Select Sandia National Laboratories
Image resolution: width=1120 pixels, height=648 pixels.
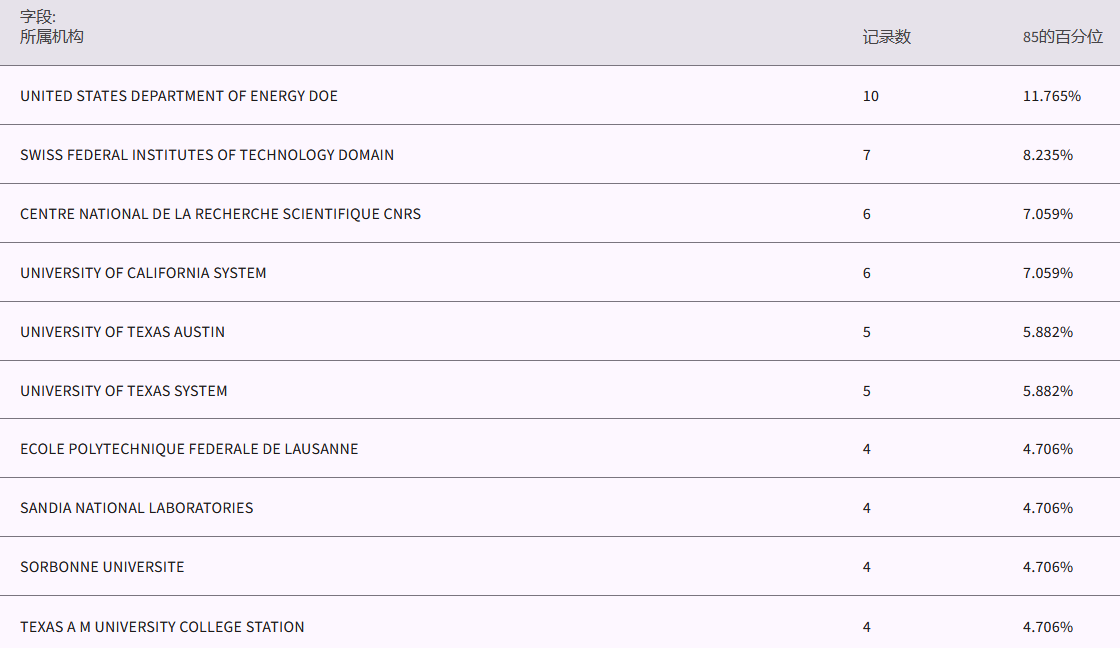pos(137,508)
